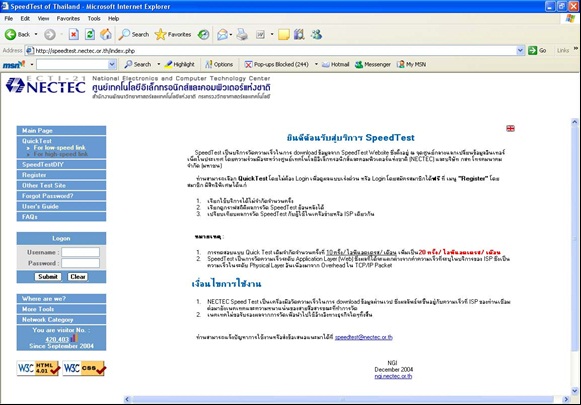Open Messenger buddies icon in IE toolbar
Viewport: 581px width, 405px height.
click(316, 34)
